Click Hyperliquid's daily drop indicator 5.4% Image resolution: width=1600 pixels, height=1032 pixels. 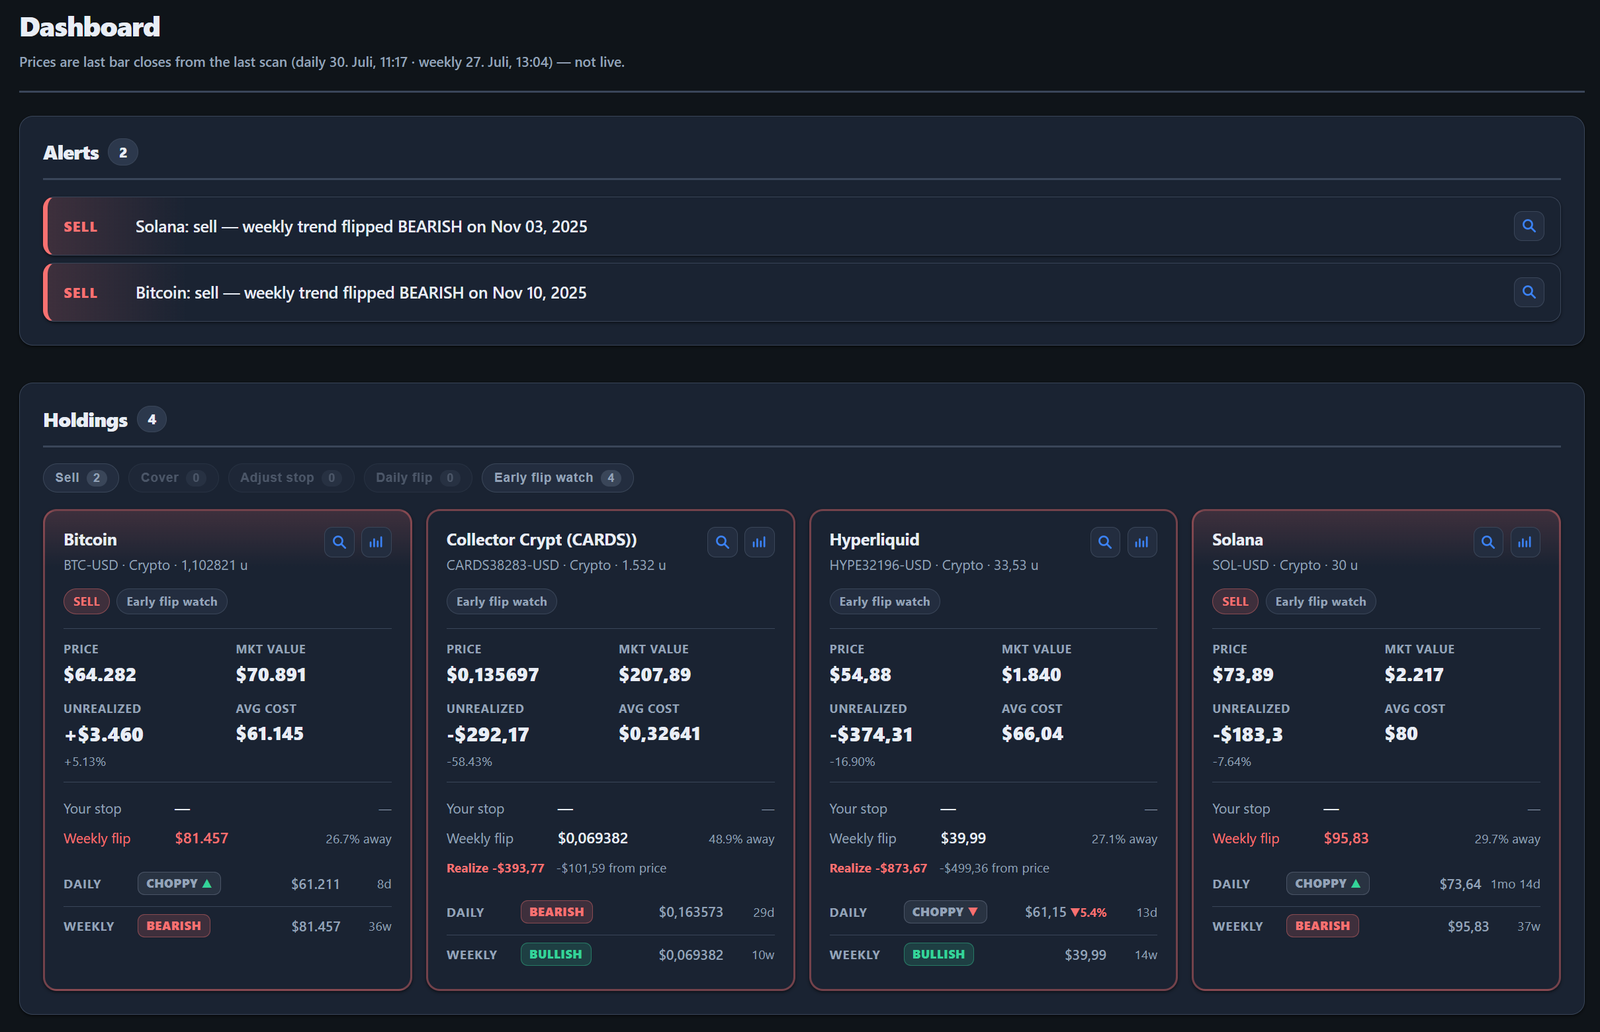point(1089,912)
